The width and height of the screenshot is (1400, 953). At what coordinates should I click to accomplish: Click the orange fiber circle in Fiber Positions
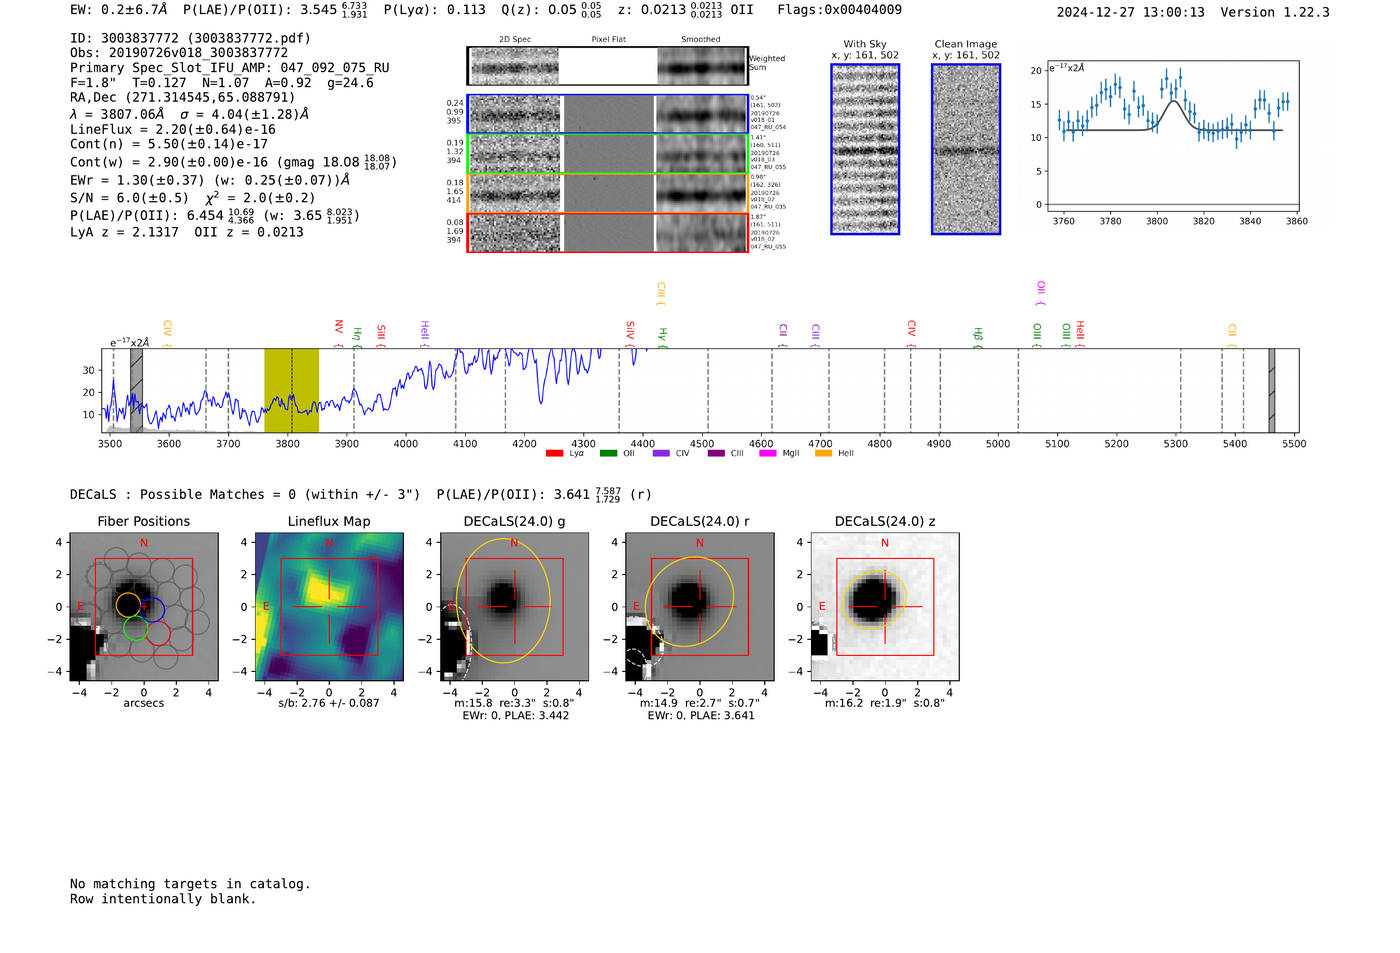[128, 605]
